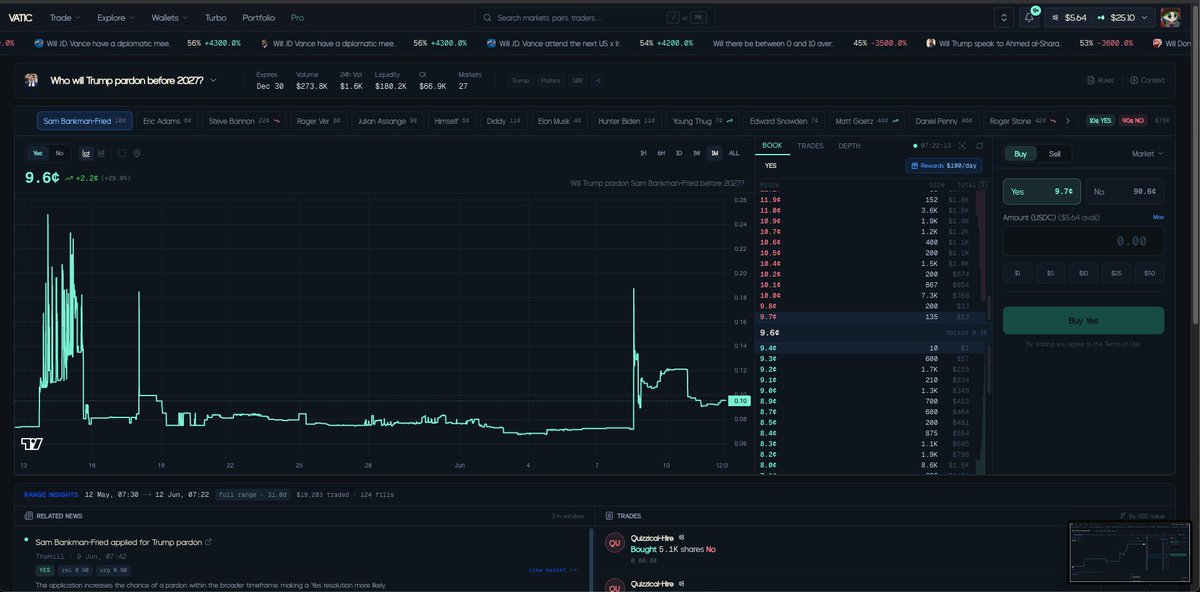
Task: Click the location pin icon in chart toolbar
Action: point(137,153)
